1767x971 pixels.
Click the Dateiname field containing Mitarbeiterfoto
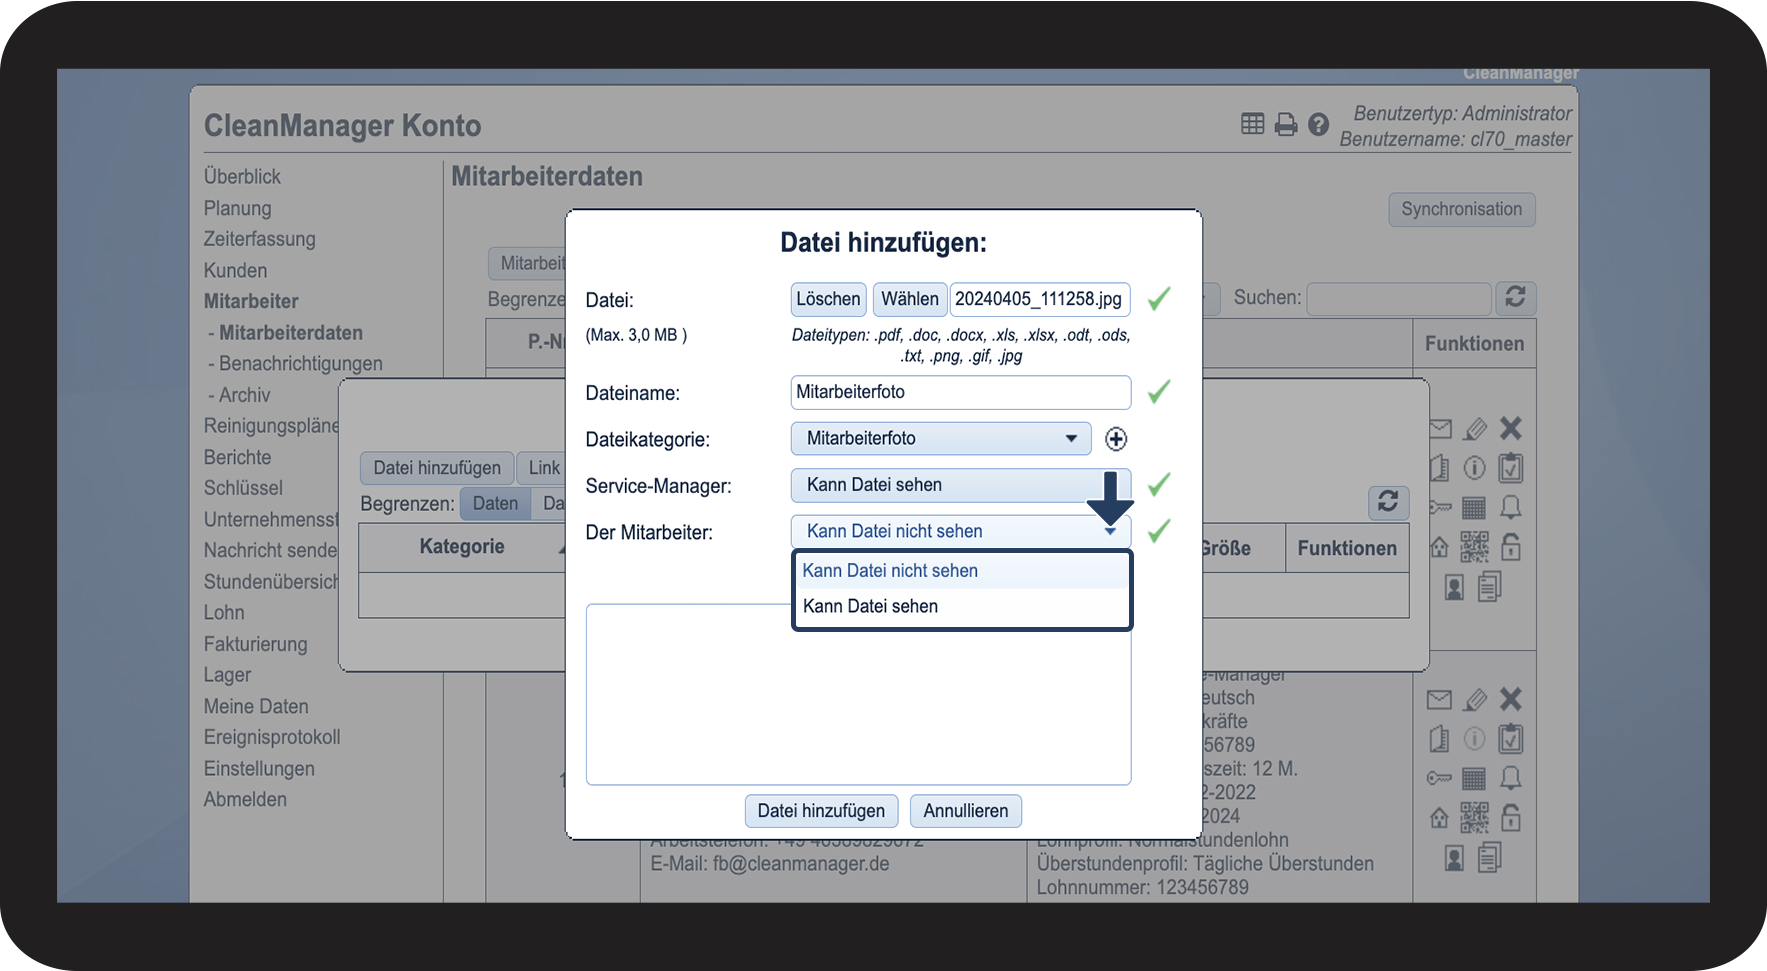point(960,392)
